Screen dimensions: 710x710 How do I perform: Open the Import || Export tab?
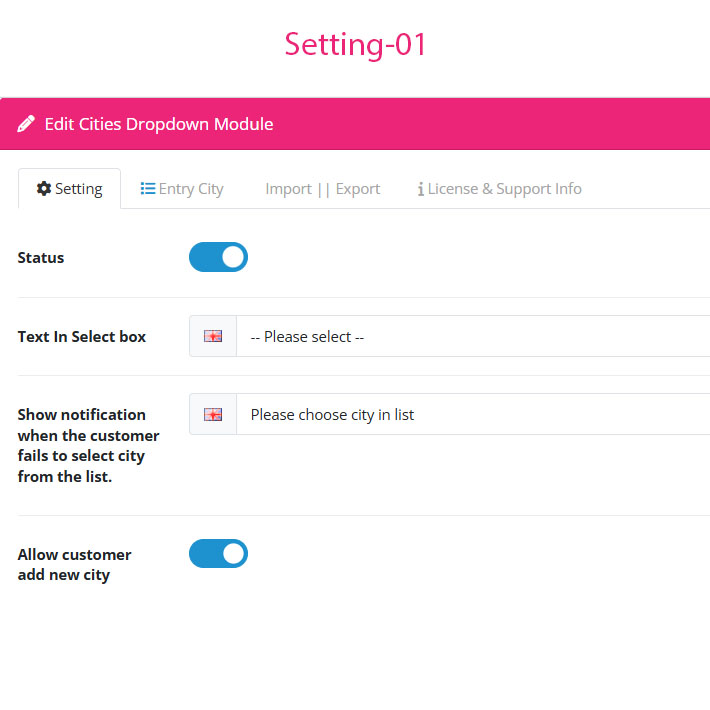tap(322, 189)
